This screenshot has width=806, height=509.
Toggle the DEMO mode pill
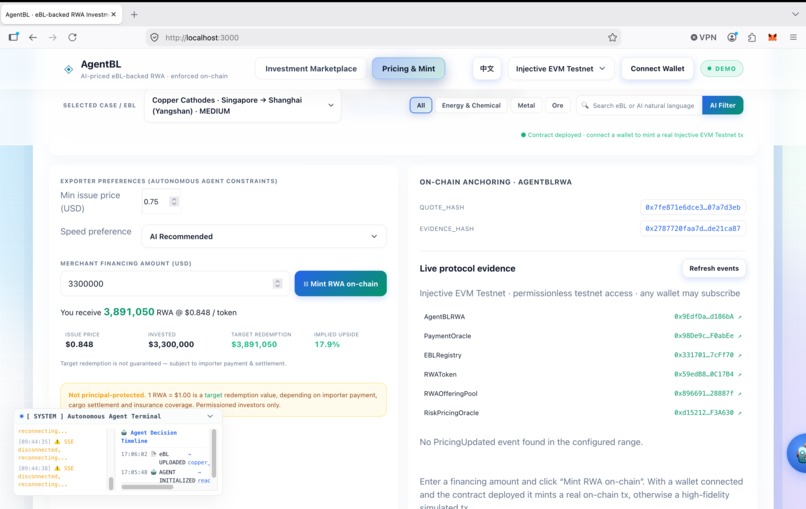point(722,69)
